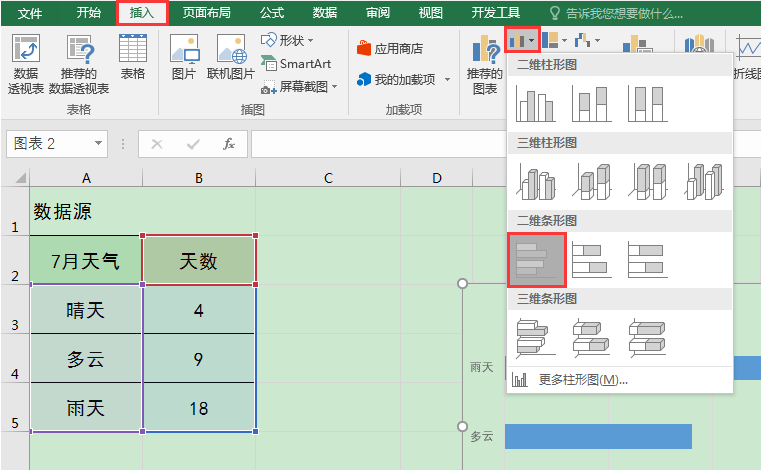Open Recommended Charts
This screenshot has width=761, height=470.
coord(484,65)
